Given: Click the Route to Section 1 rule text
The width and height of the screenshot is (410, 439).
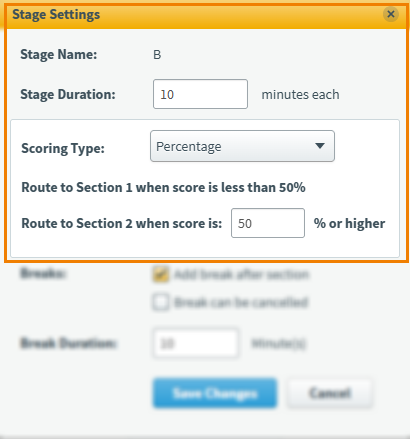Looking at the screenshot, I should point(163,187).
